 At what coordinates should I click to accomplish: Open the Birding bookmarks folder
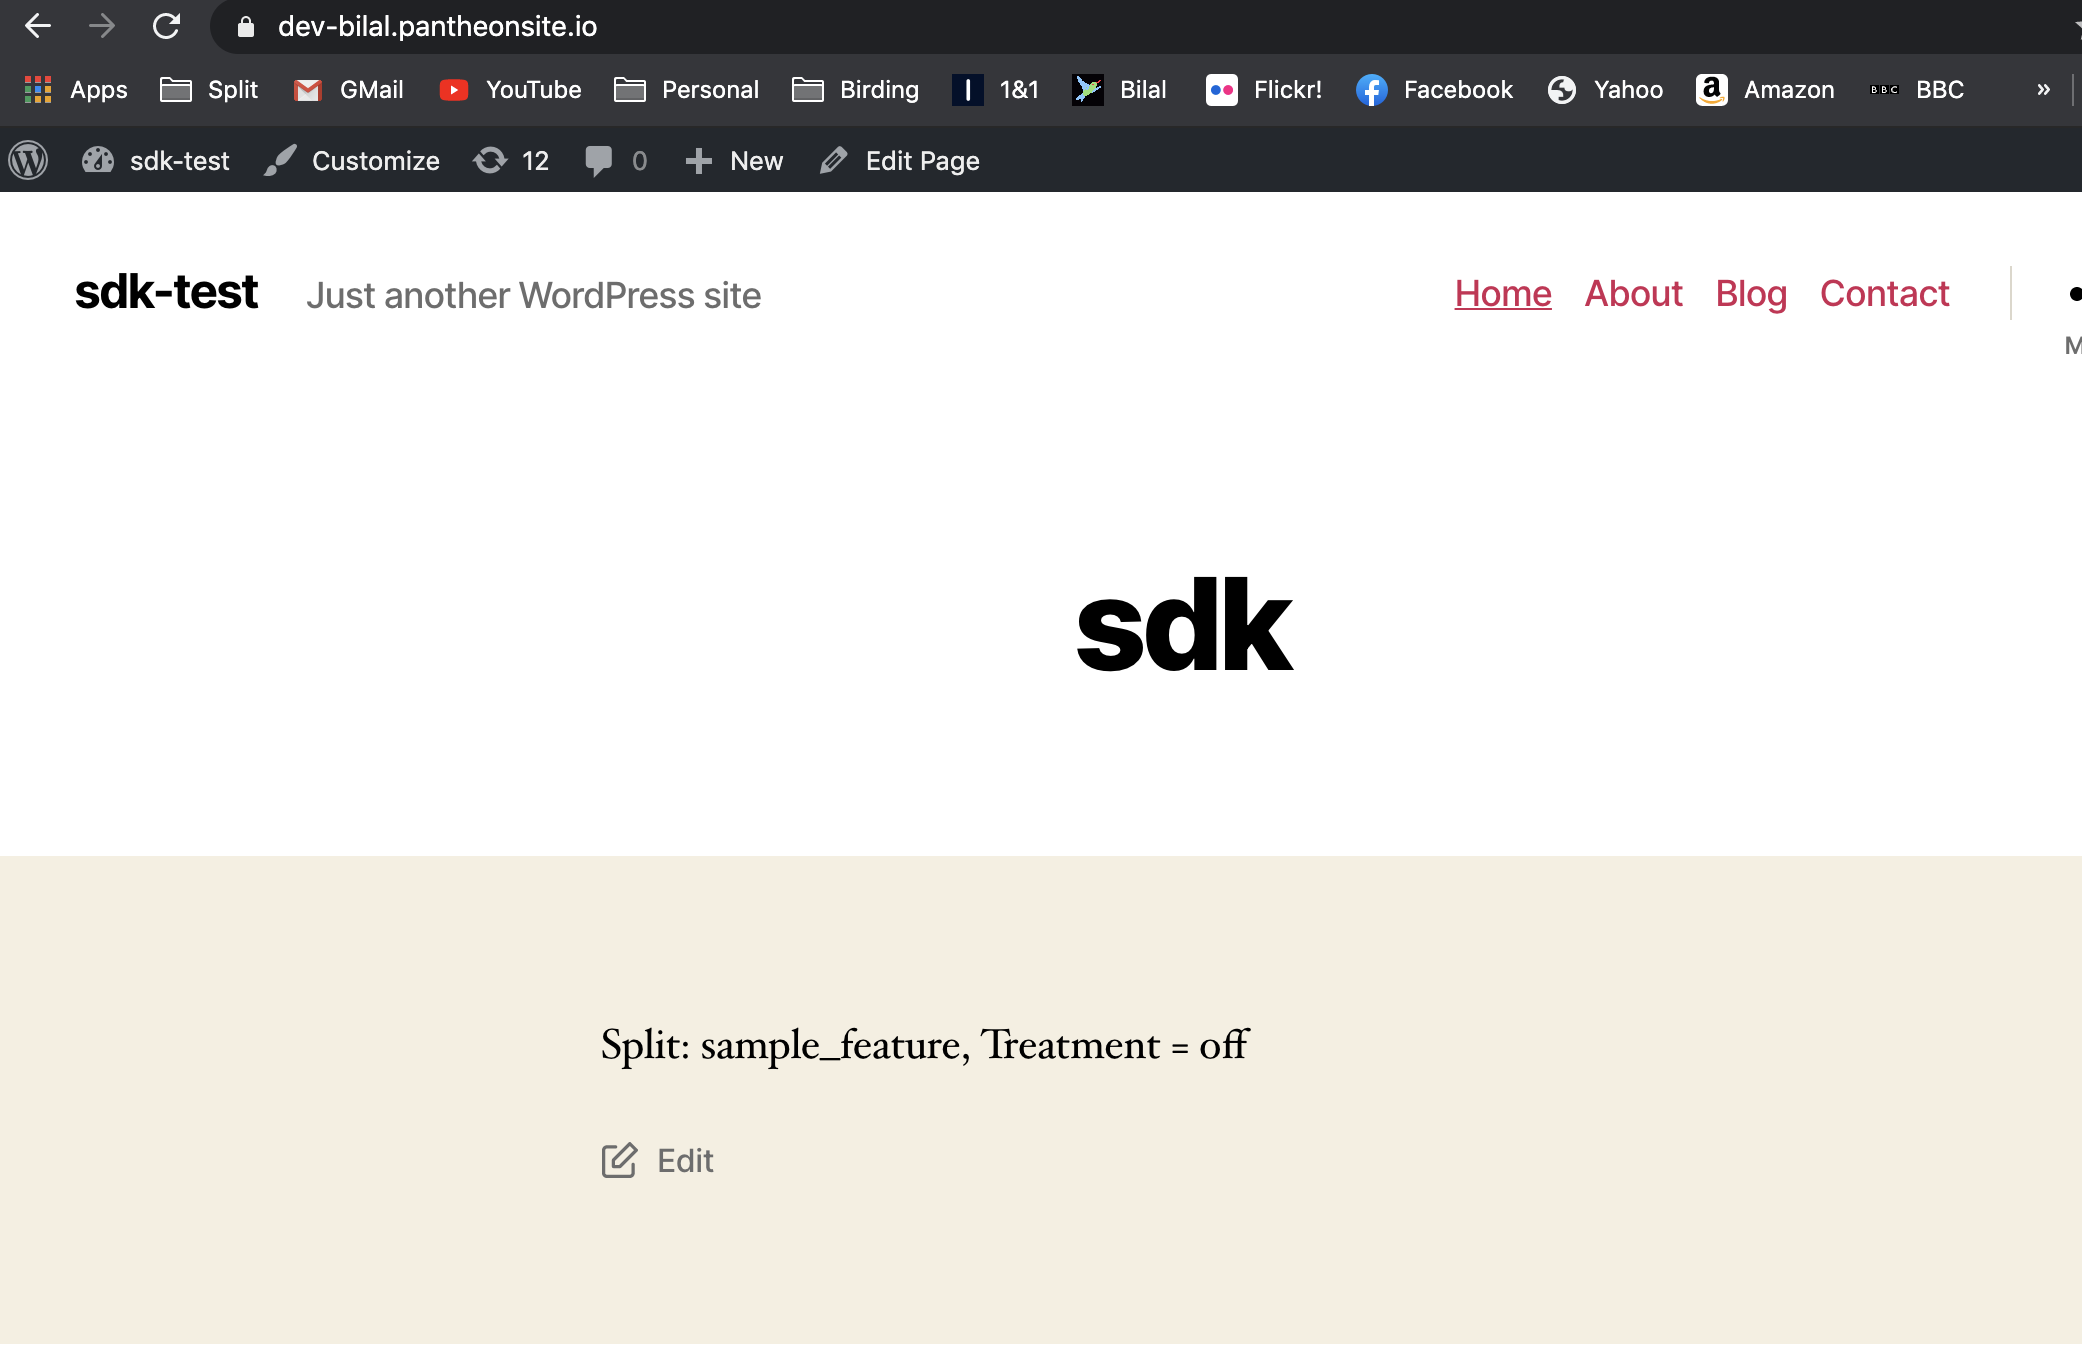point(855,89)
